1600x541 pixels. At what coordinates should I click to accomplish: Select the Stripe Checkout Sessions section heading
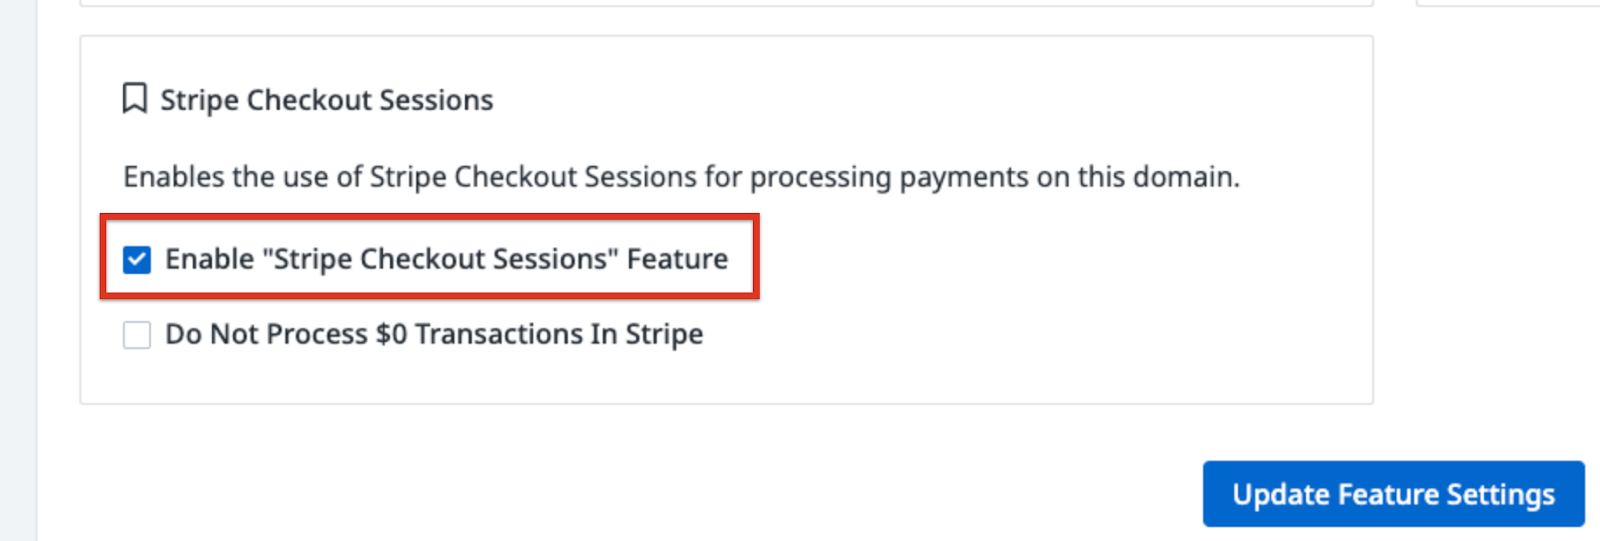(x=326, y=100)
